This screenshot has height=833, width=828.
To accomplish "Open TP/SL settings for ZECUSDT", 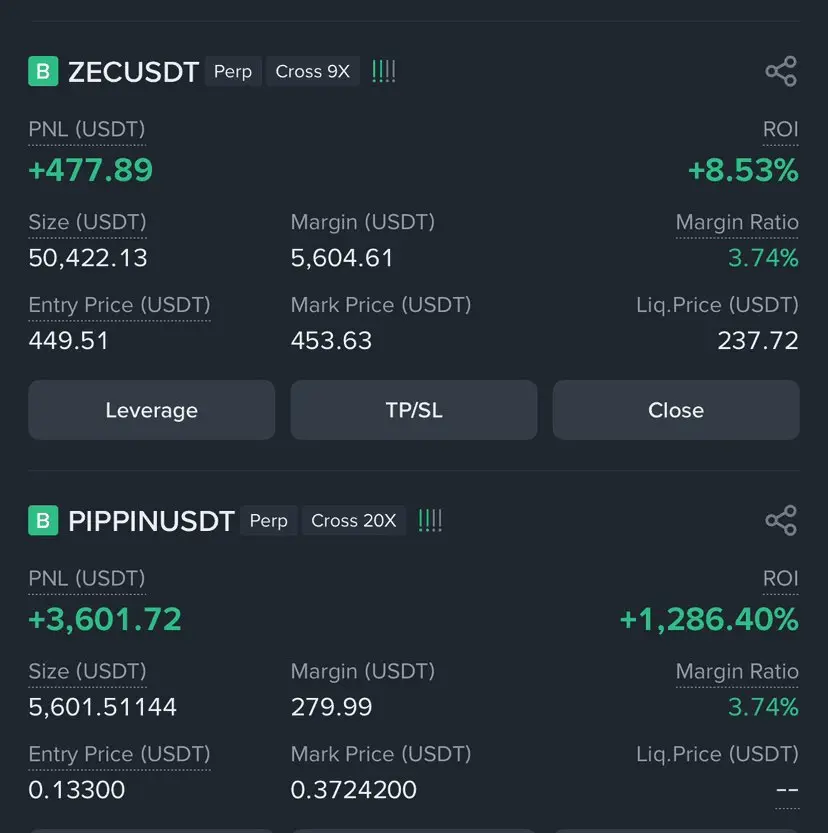I will [414, 410].
